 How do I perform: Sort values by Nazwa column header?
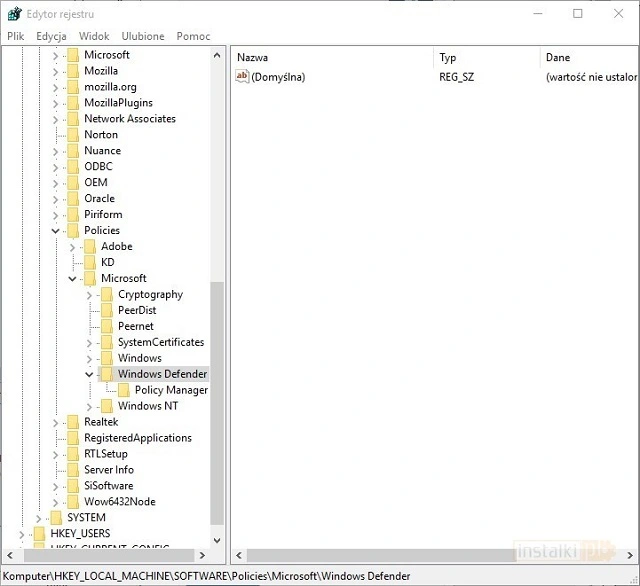[330, 58]
